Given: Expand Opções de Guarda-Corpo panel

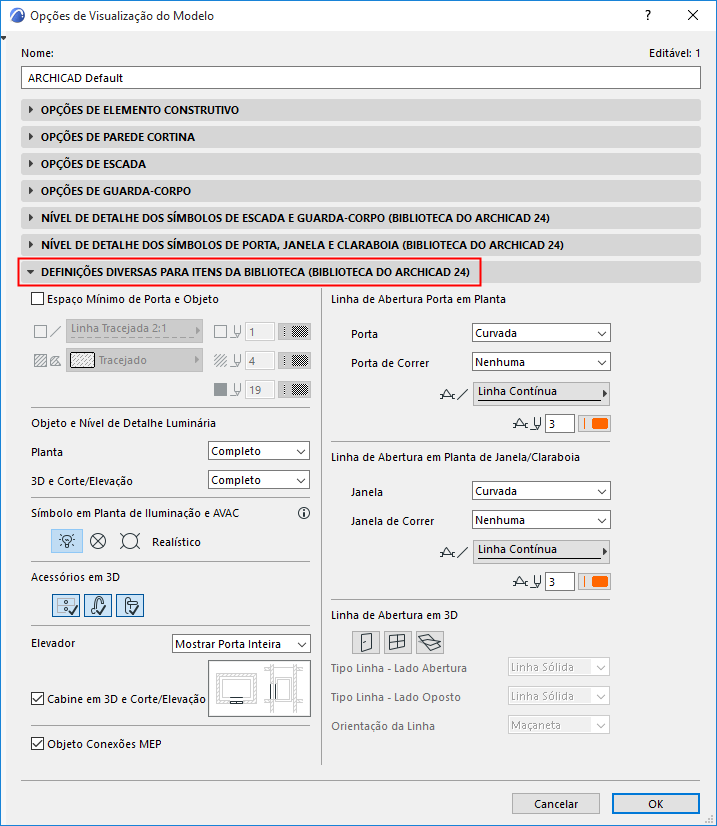Looking at the screenshot, I should coord(361,191).
